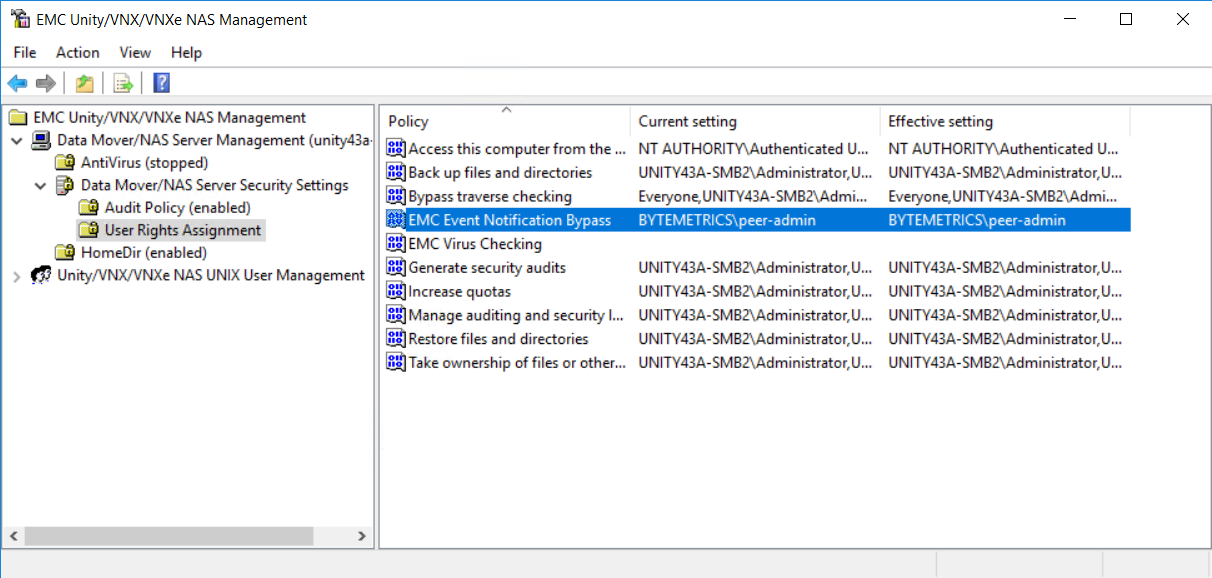Click the Export List toolbar icon

point(122,83)
